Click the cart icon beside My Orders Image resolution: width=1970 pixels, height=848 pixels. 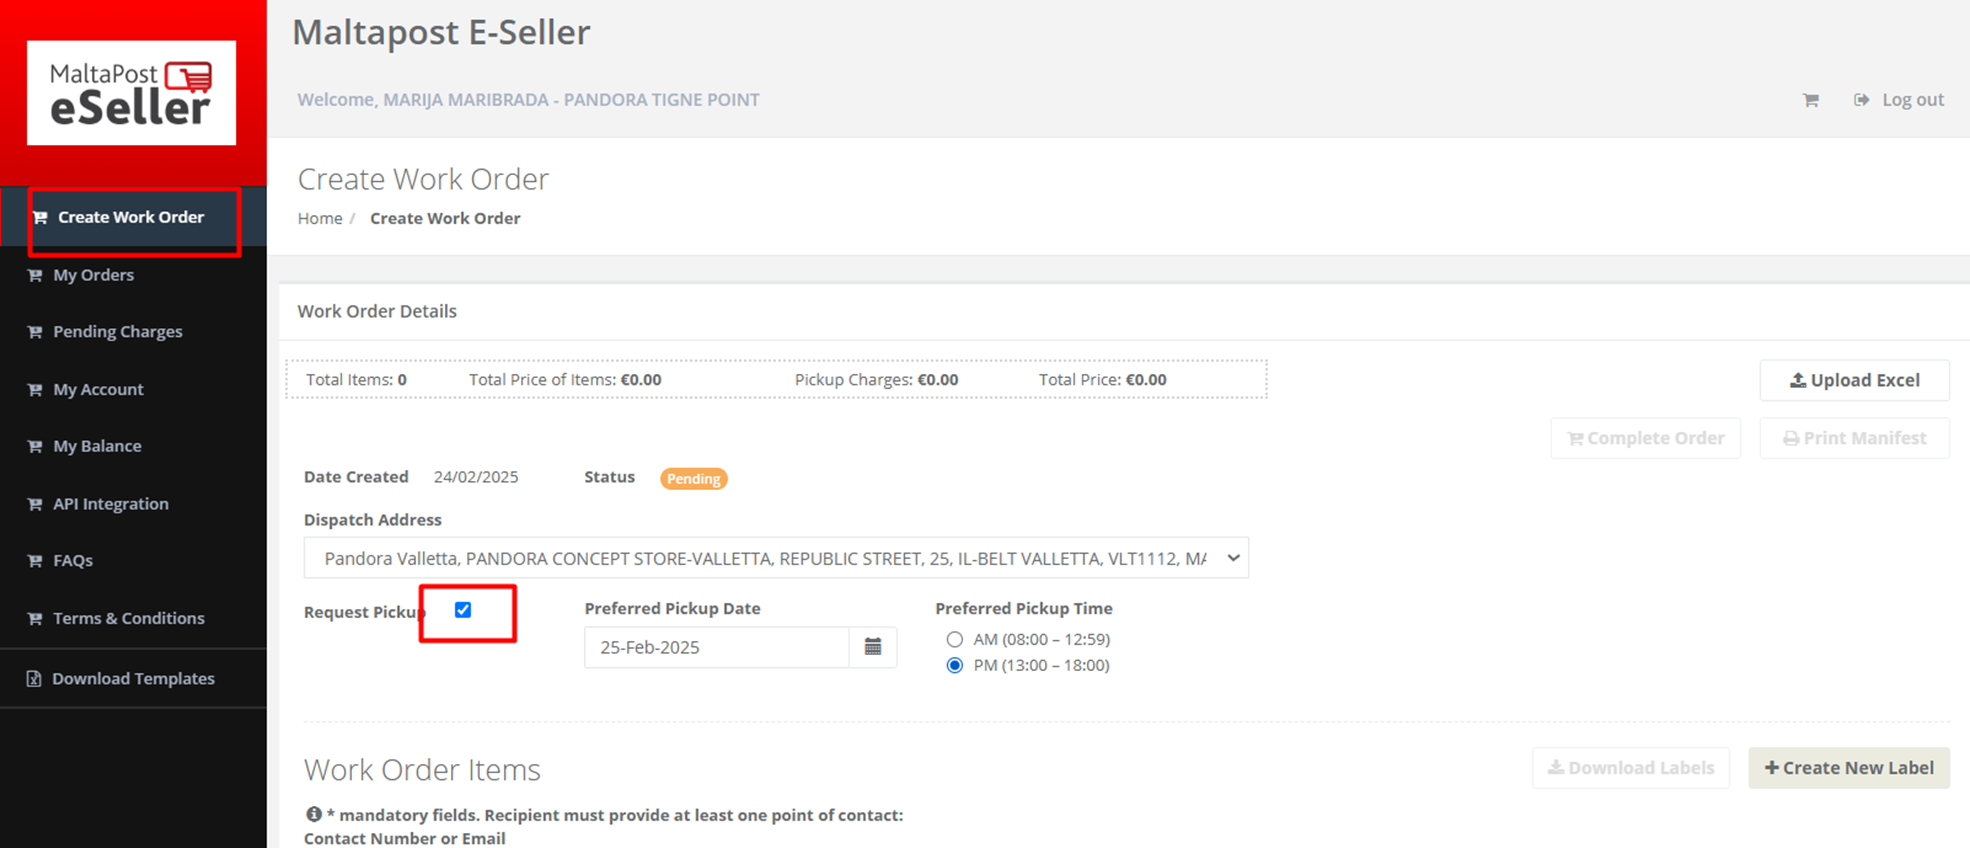35,275
